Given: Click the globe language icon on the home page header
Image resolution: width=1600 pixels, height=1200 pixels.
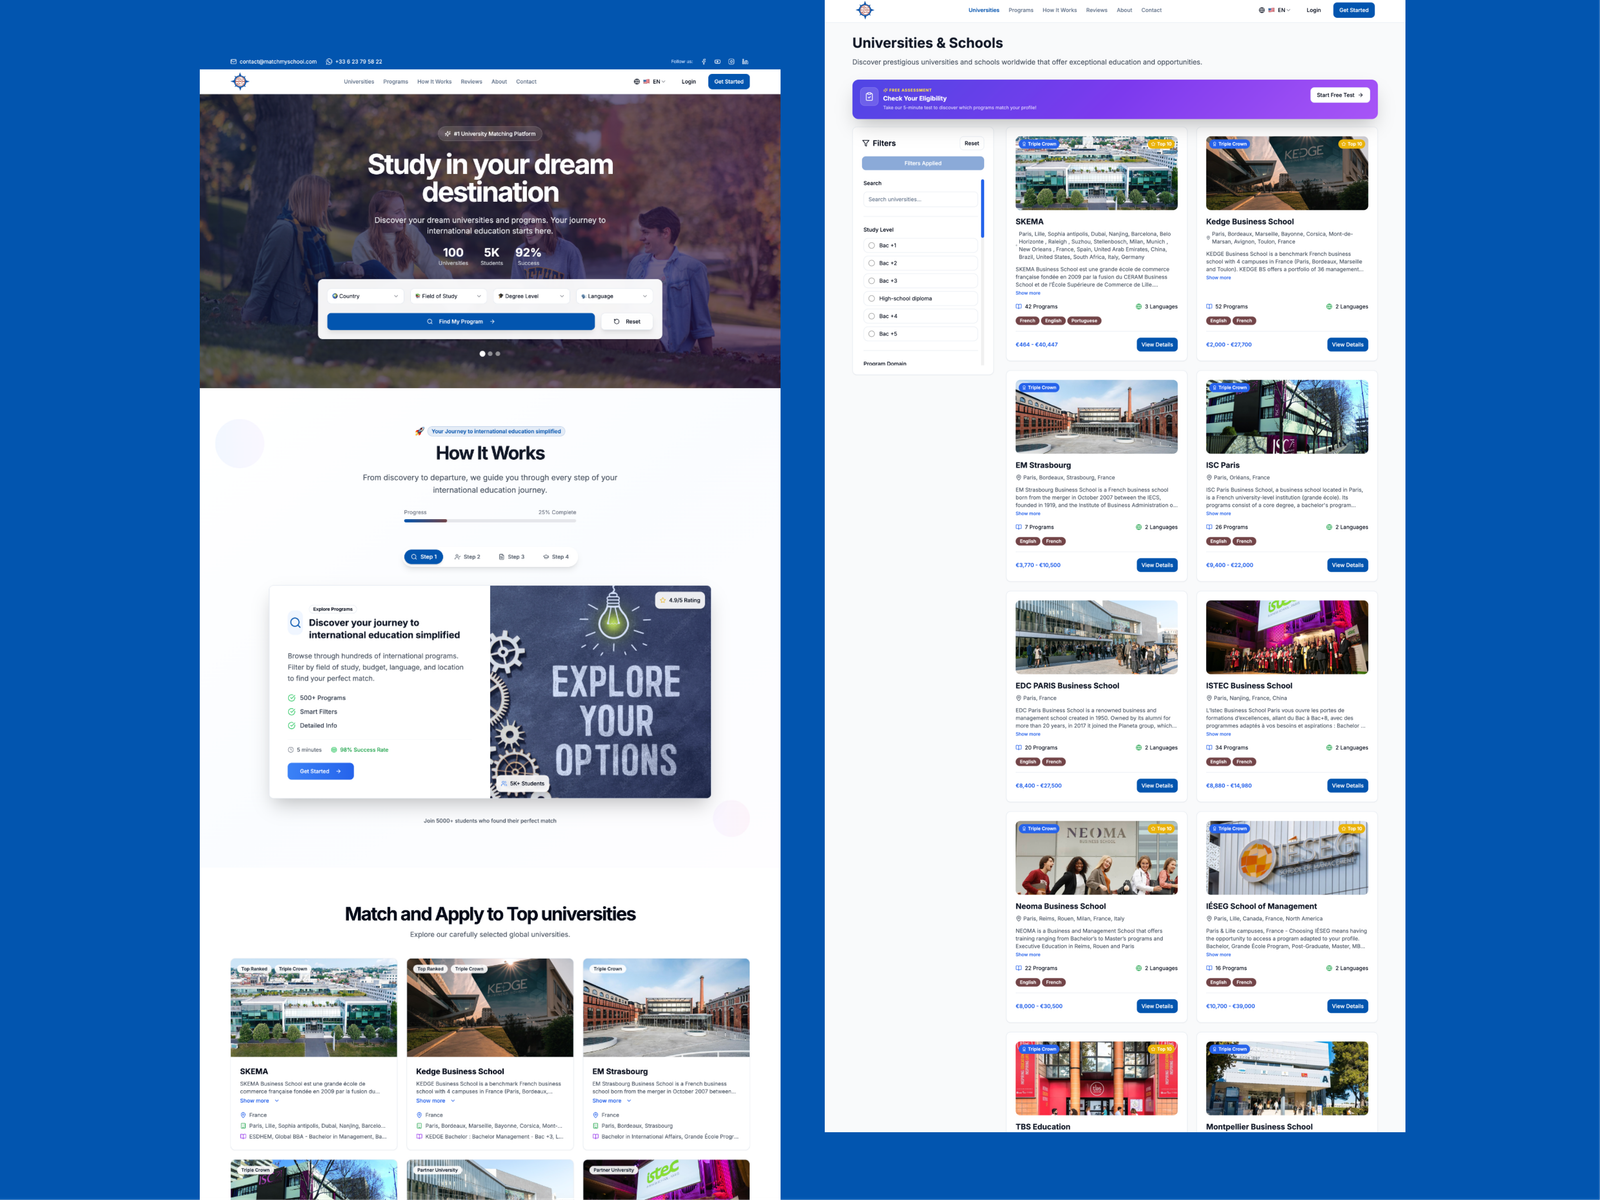Looking at the screenshot, I should (637, 81).
